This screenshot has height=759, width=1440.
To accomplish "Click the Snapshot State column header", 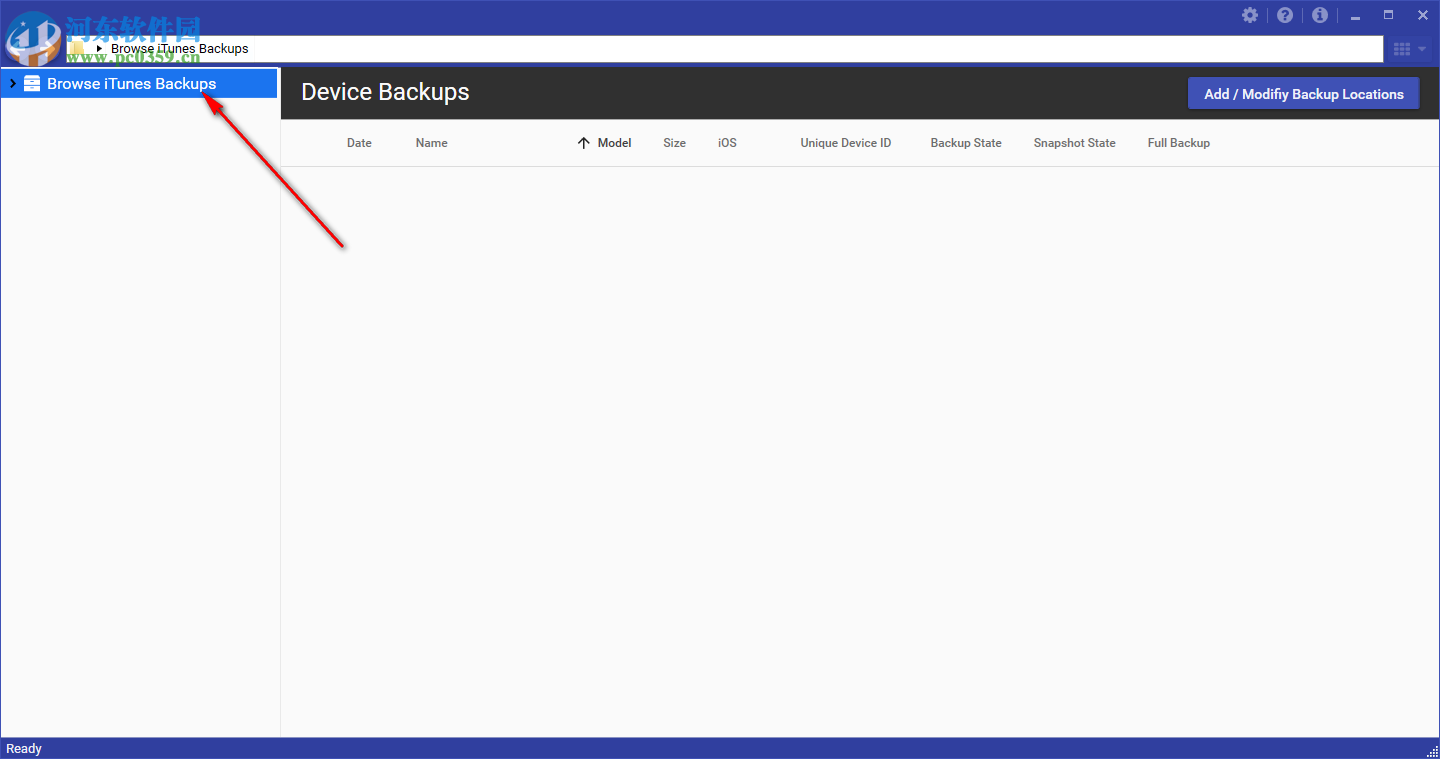I will (x=1075, y=143).
